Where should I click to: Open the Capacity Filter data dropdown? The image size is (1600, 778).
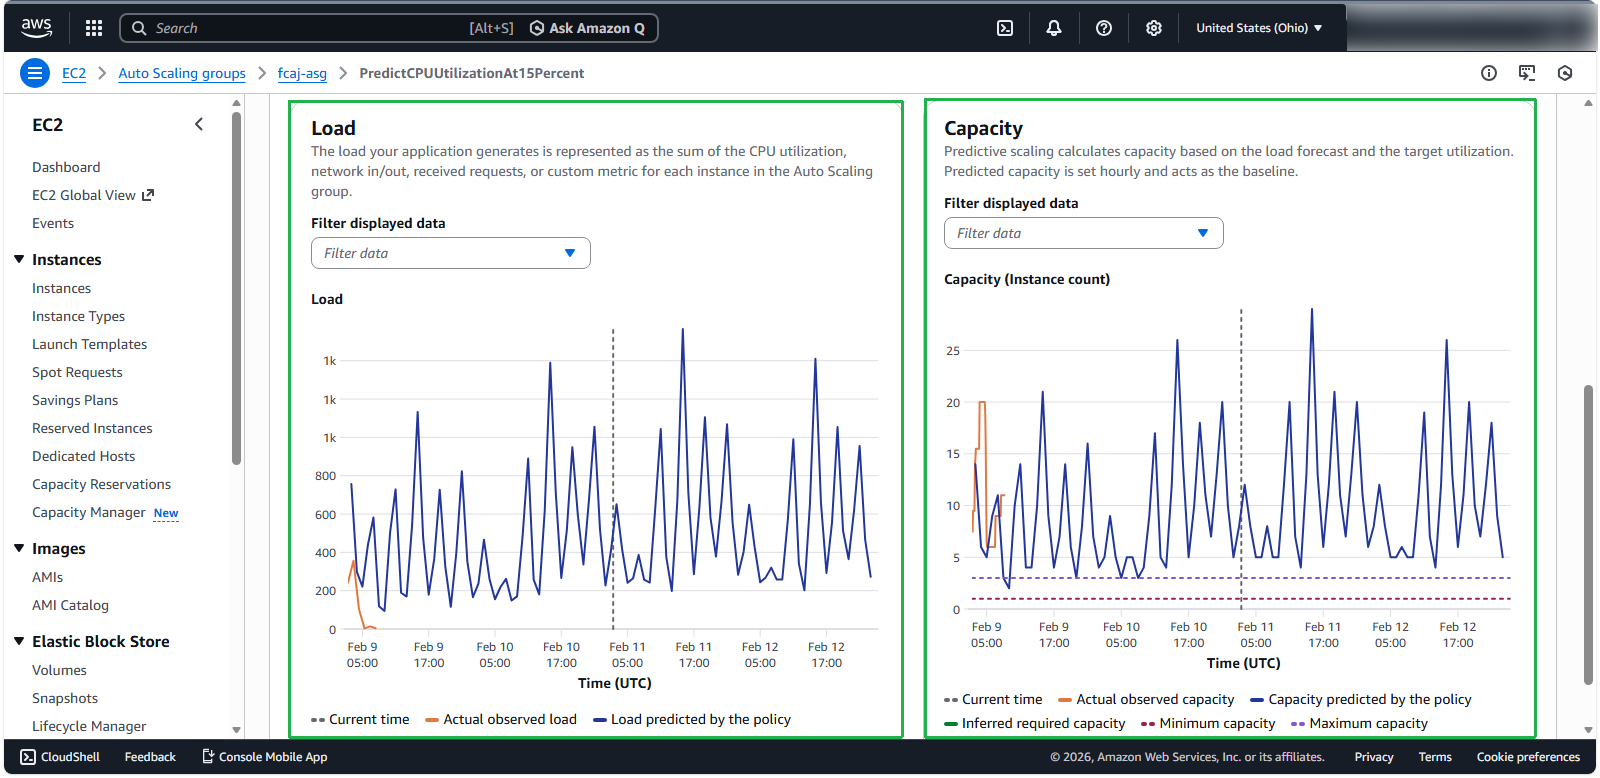[1084, 233]
